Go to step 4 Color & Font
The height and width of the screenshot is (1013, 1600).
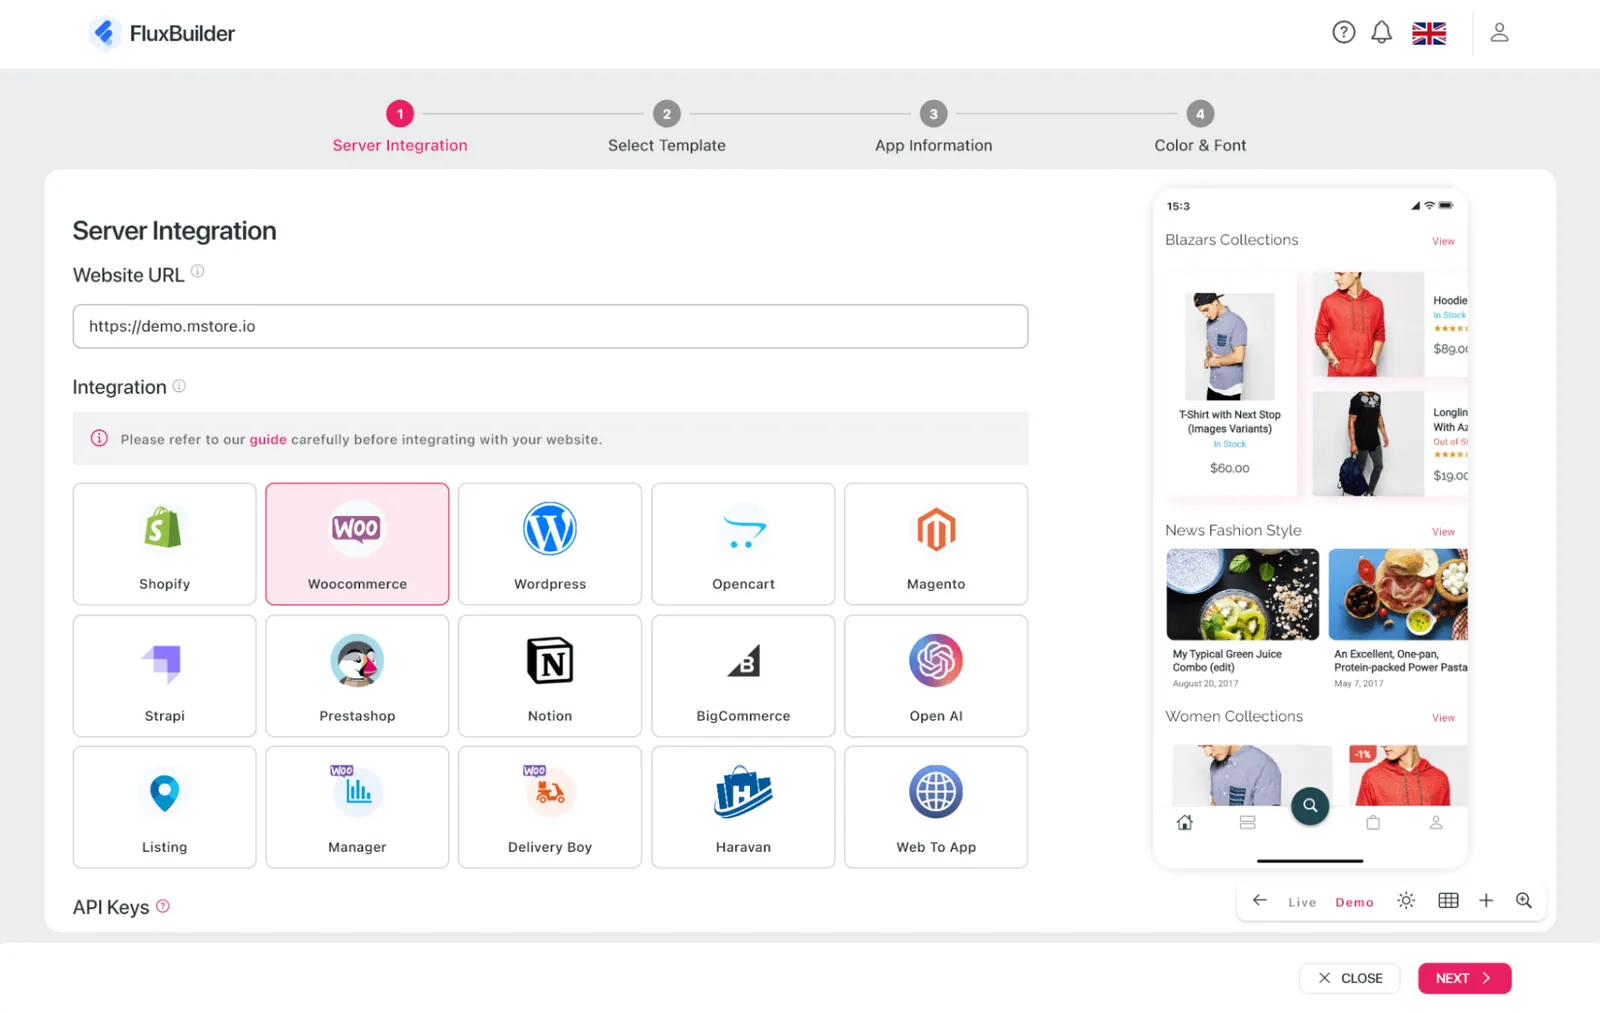[1200, 128]
